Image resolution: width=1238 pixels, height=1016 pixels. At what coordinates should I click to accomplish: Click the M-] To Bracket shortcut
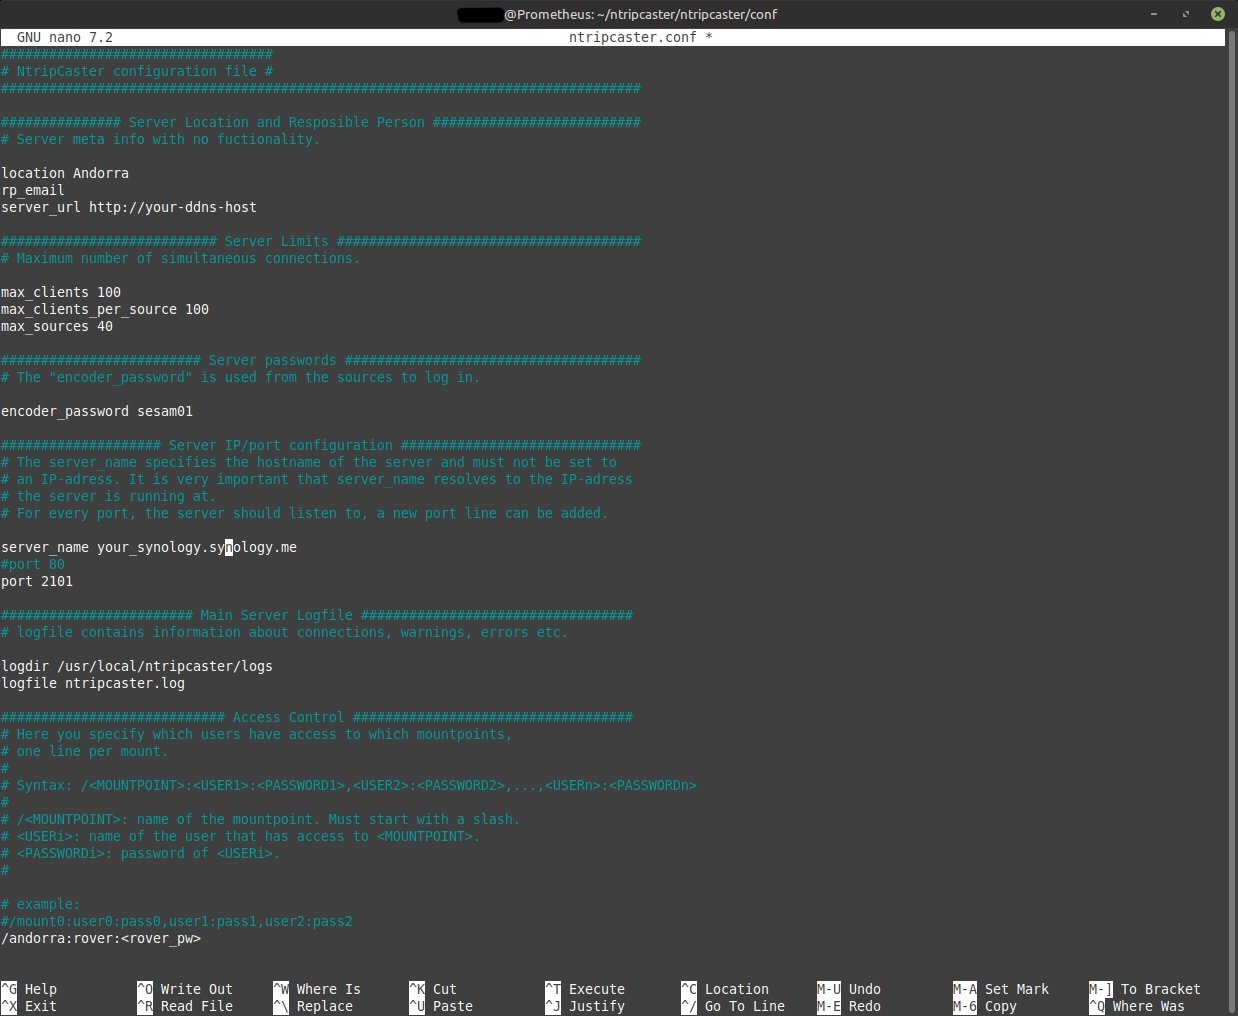[1145, 989]
